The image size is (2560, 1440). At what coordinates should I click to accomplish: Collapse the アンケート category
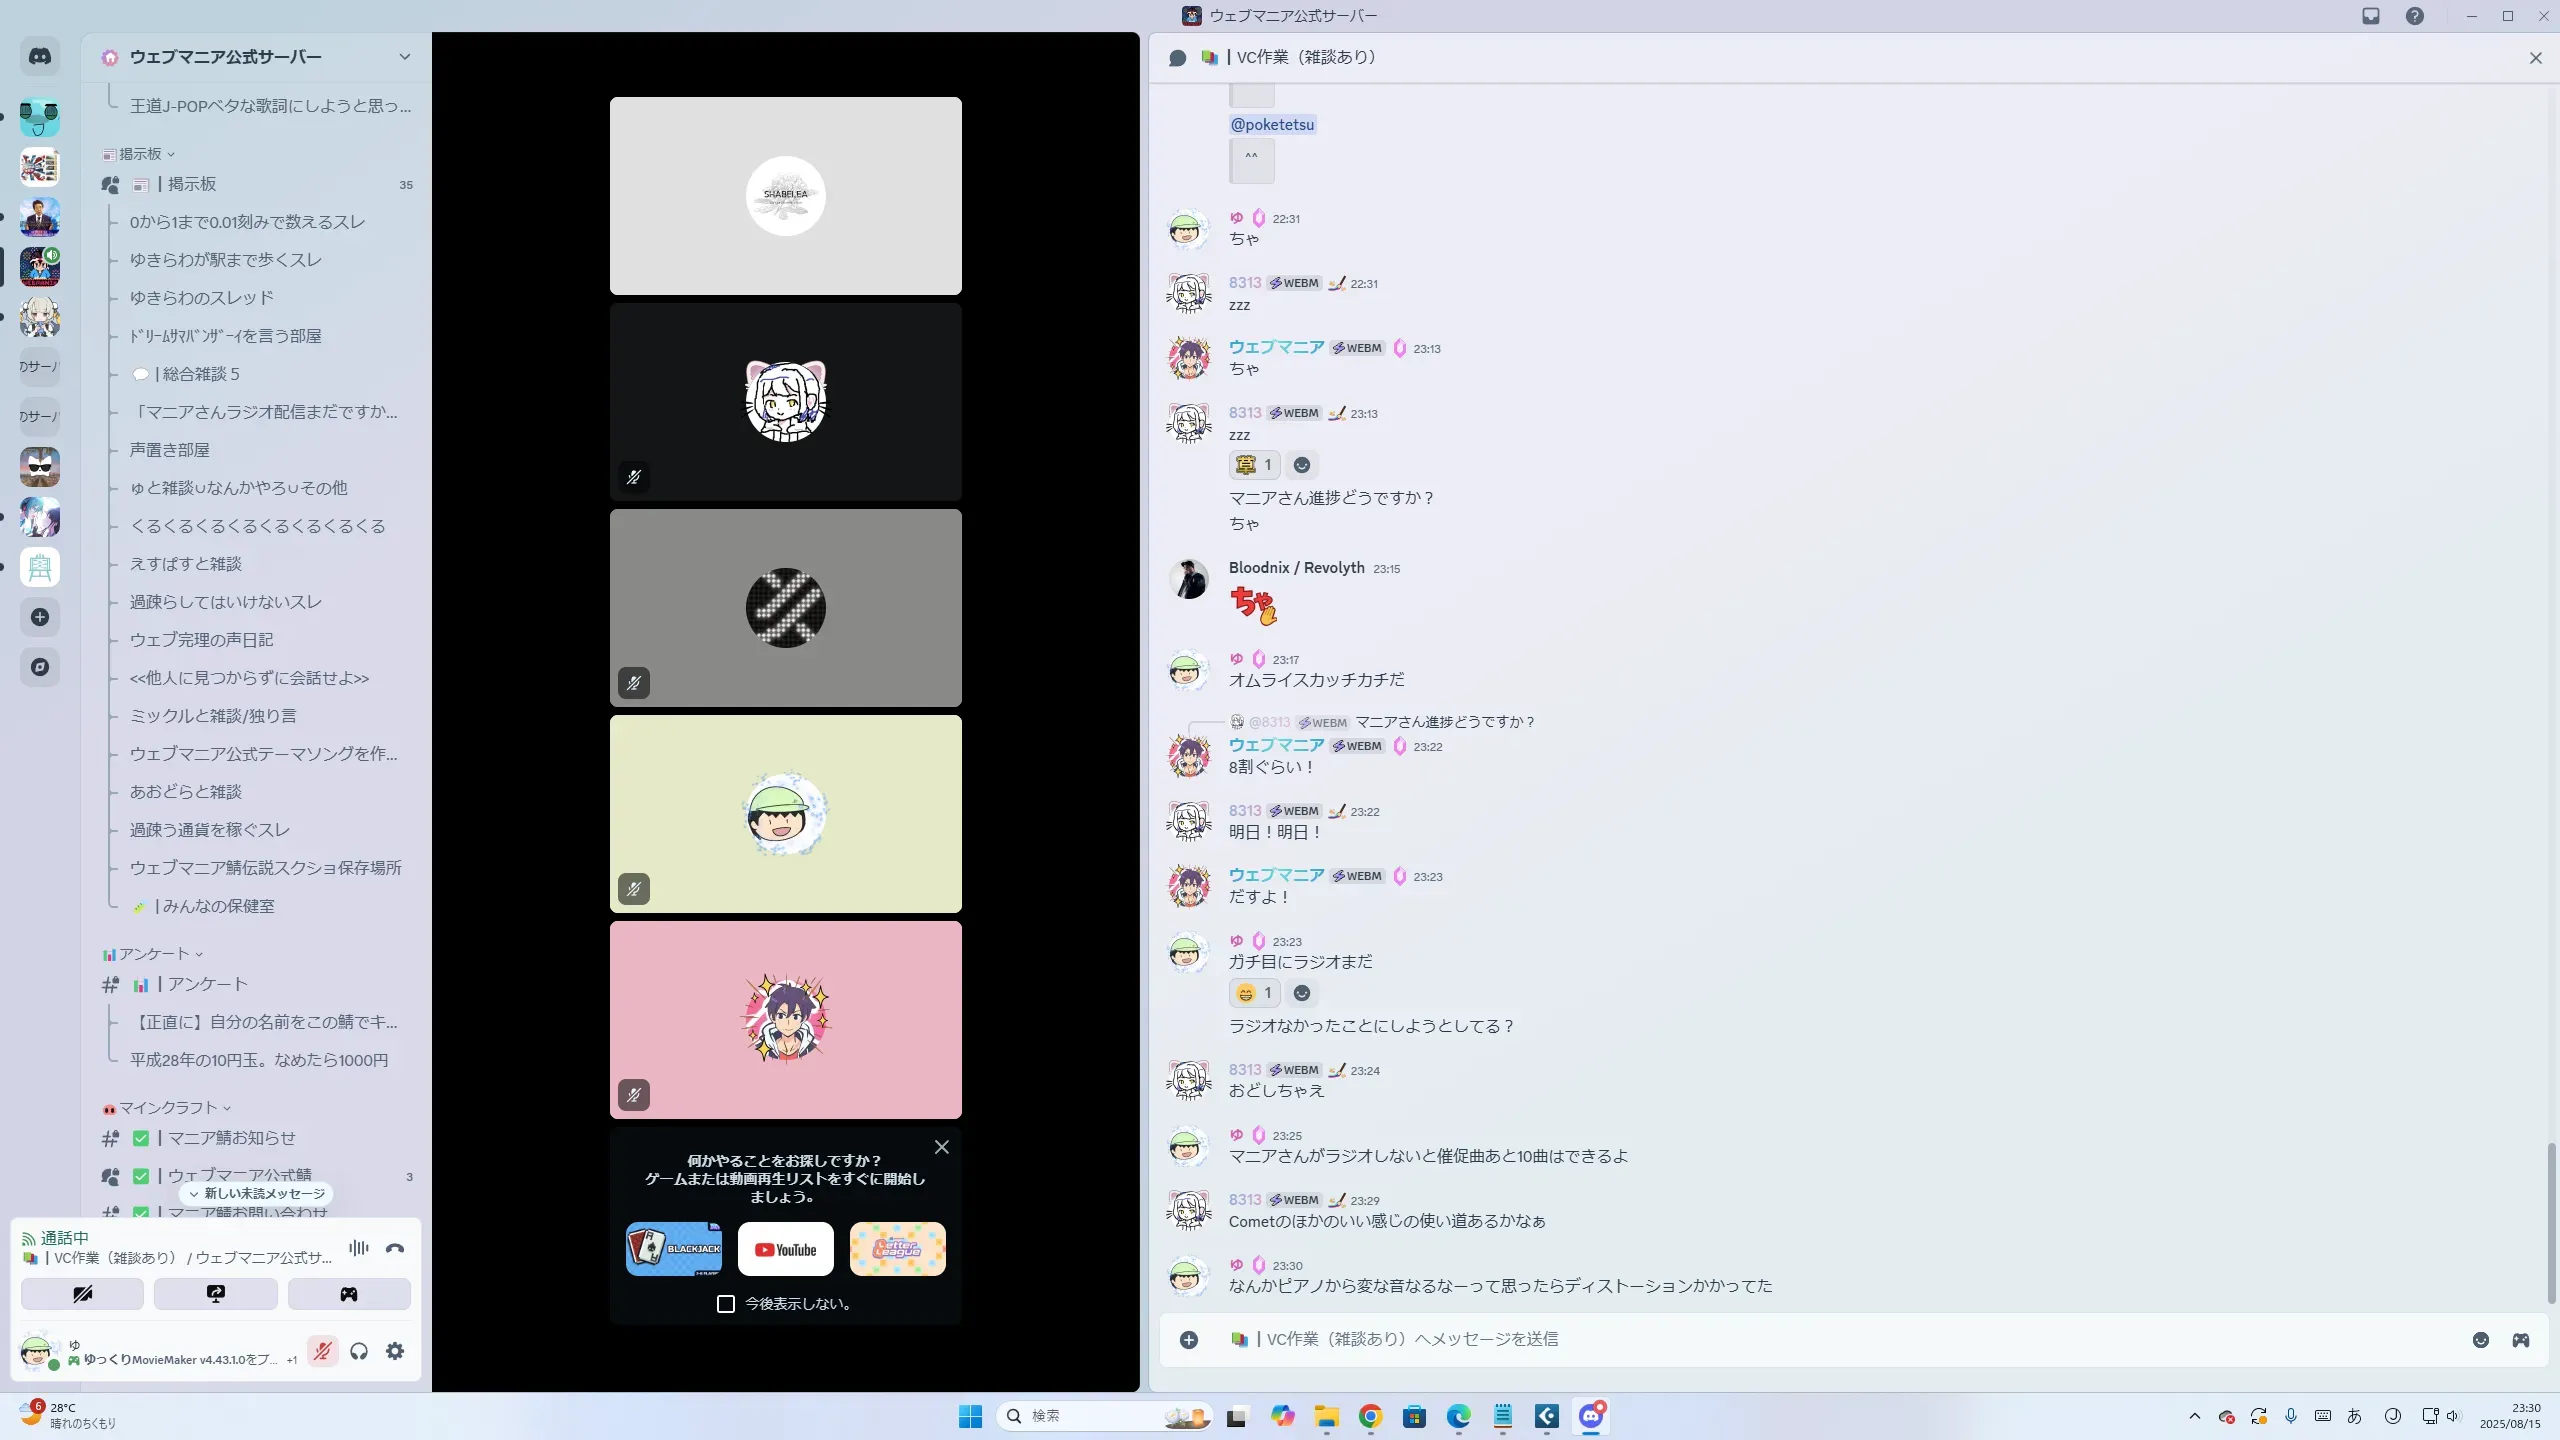pyautogui.click(x=153, y=954)
